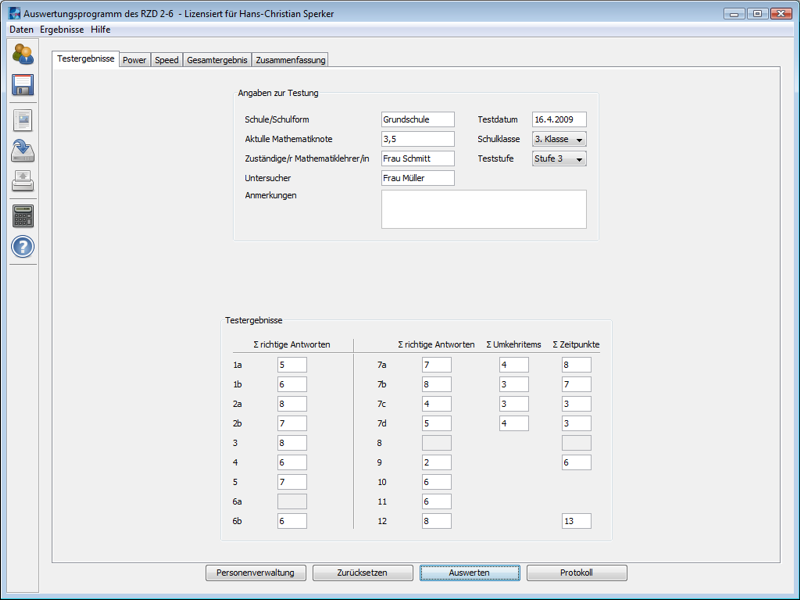The width and height of the screenshot is (800, 600).
Task: Click the document preview icon in sidebar
Action: tap(22, 120)
